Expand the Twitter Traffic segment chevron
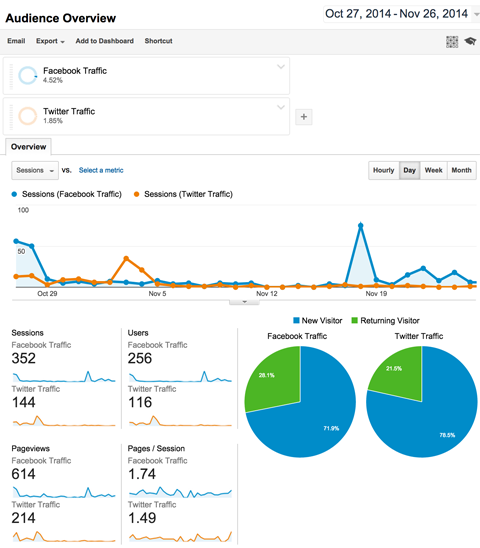Screen dimensions: 480x548 [281, 107]
